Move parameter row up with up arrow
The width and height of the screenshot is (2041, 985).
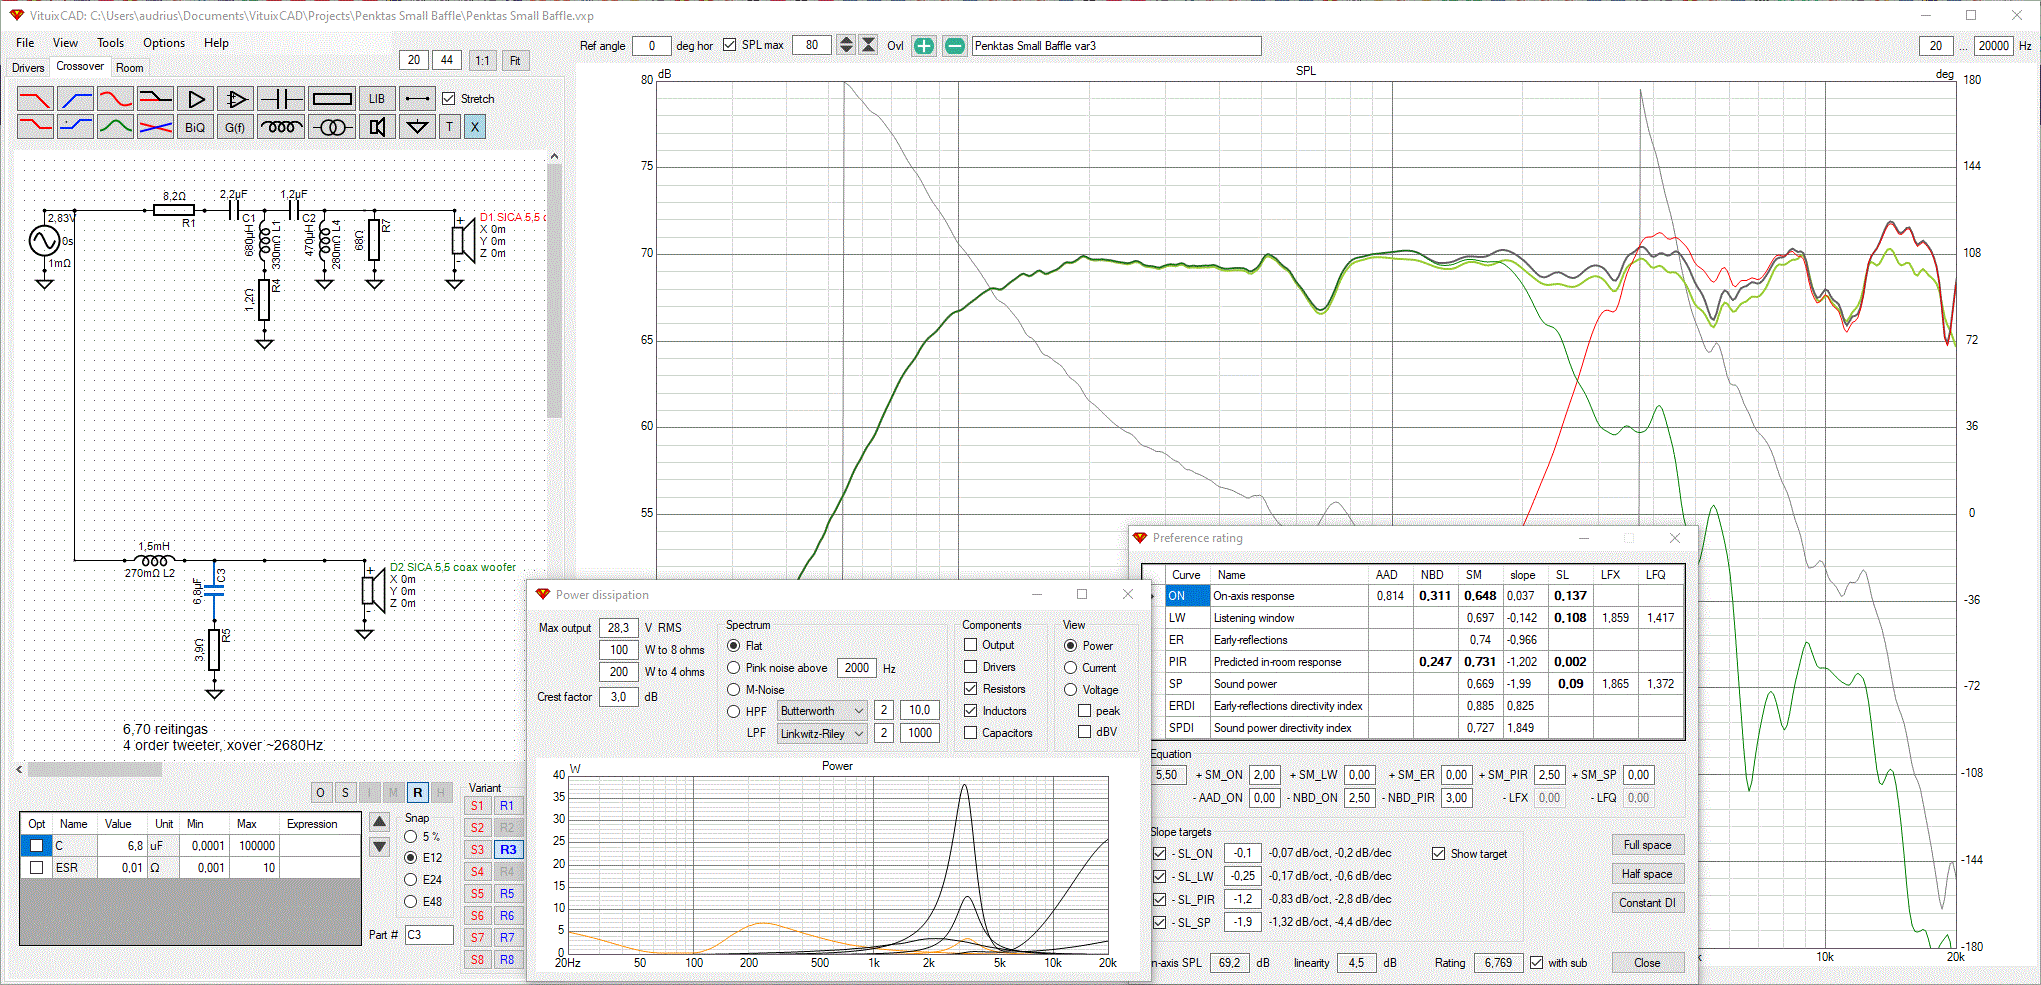(x=379, y=822)
